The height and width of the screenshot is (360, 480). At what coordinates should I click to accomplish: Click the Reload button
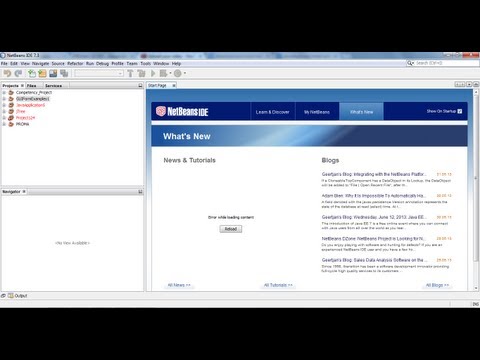pos(231,229)
